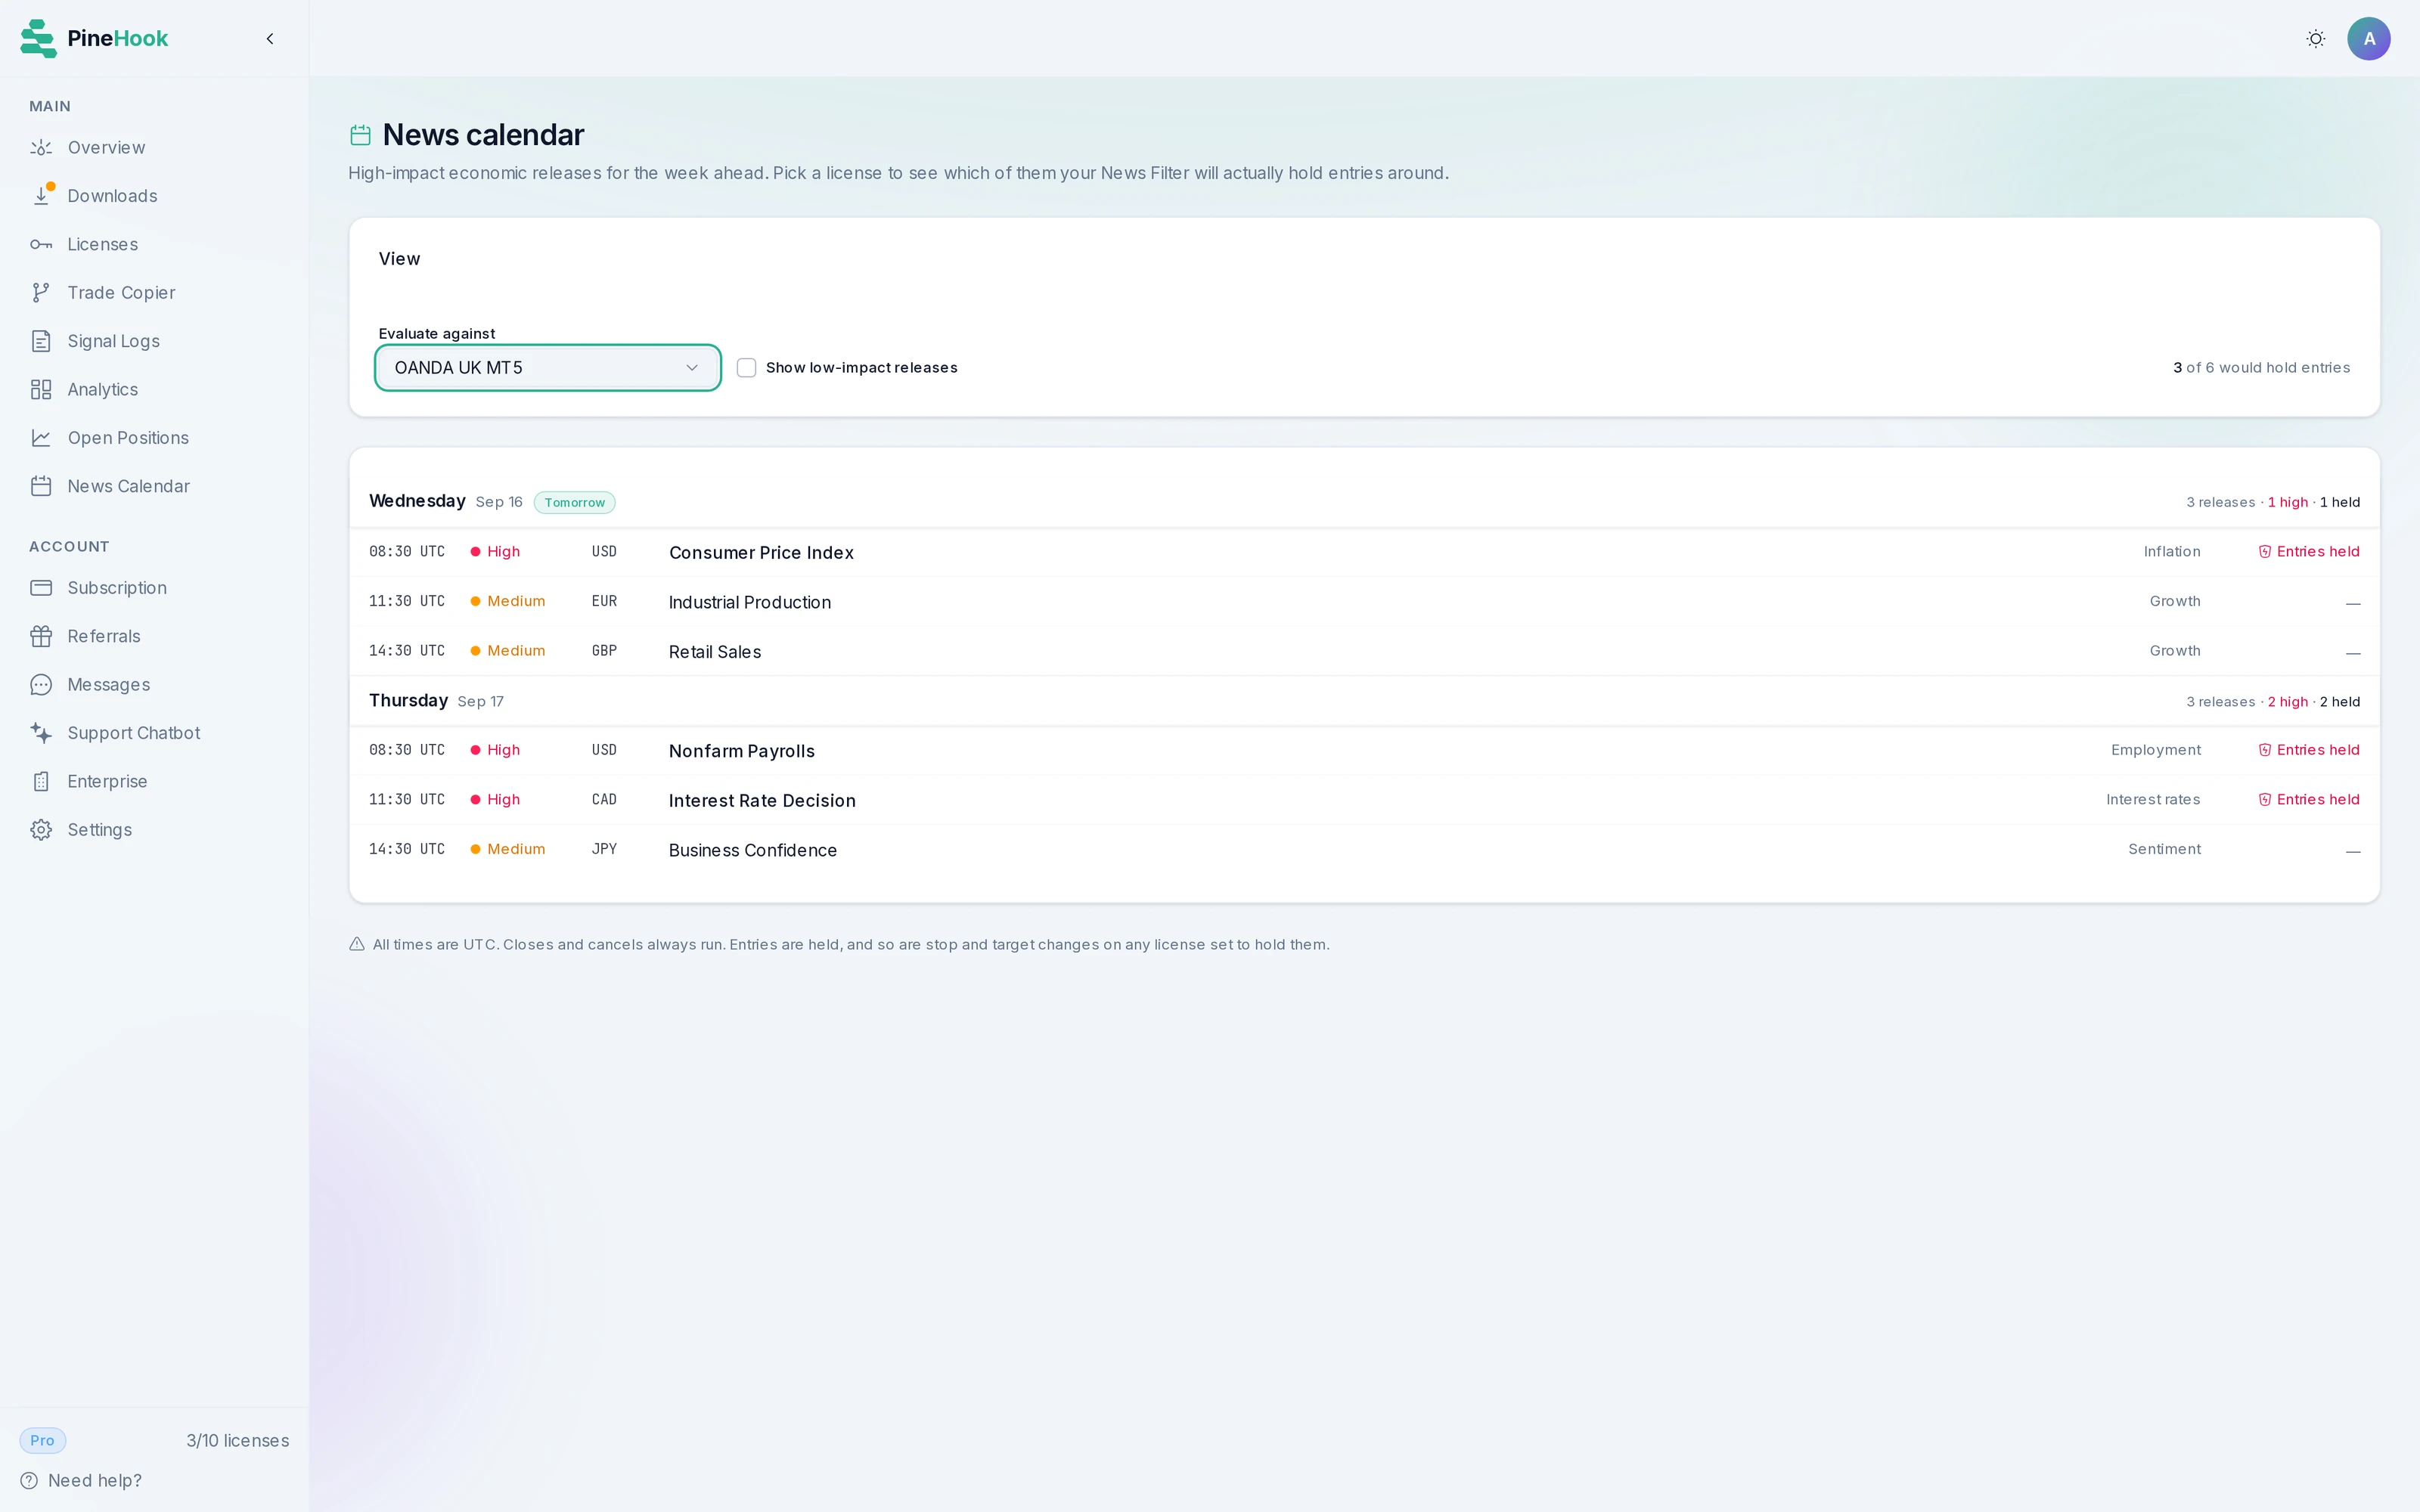Click the Analytics grid icon

(41, 390)
